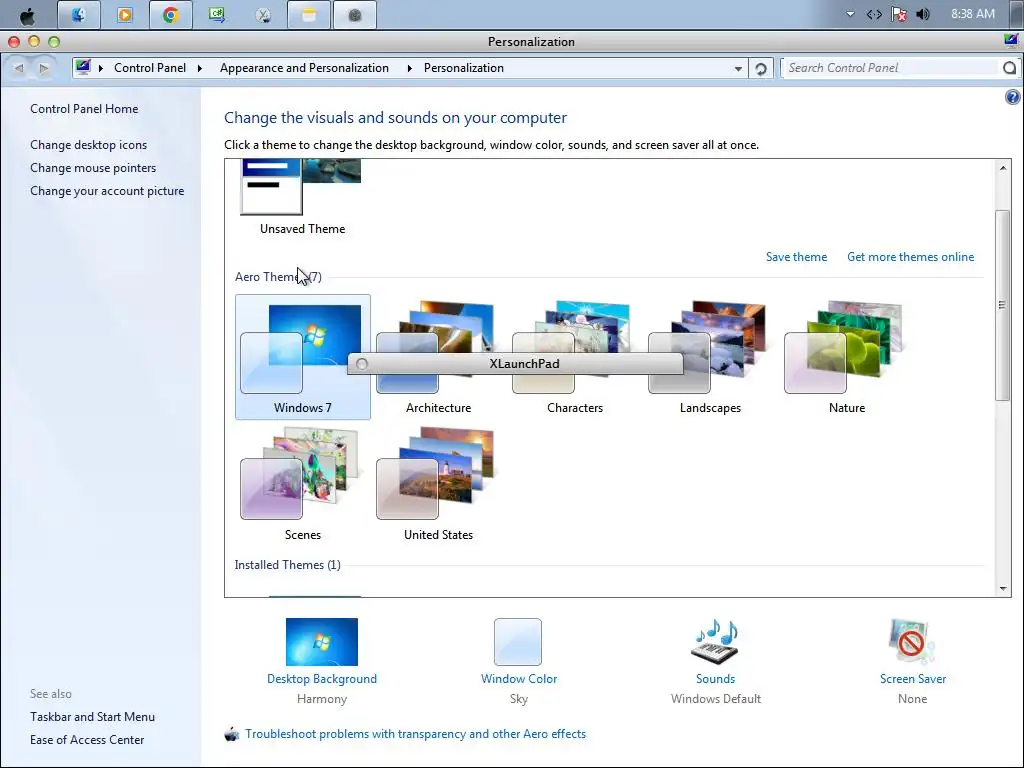Select Control Panel in the breadcrumb

coord(150,68)
